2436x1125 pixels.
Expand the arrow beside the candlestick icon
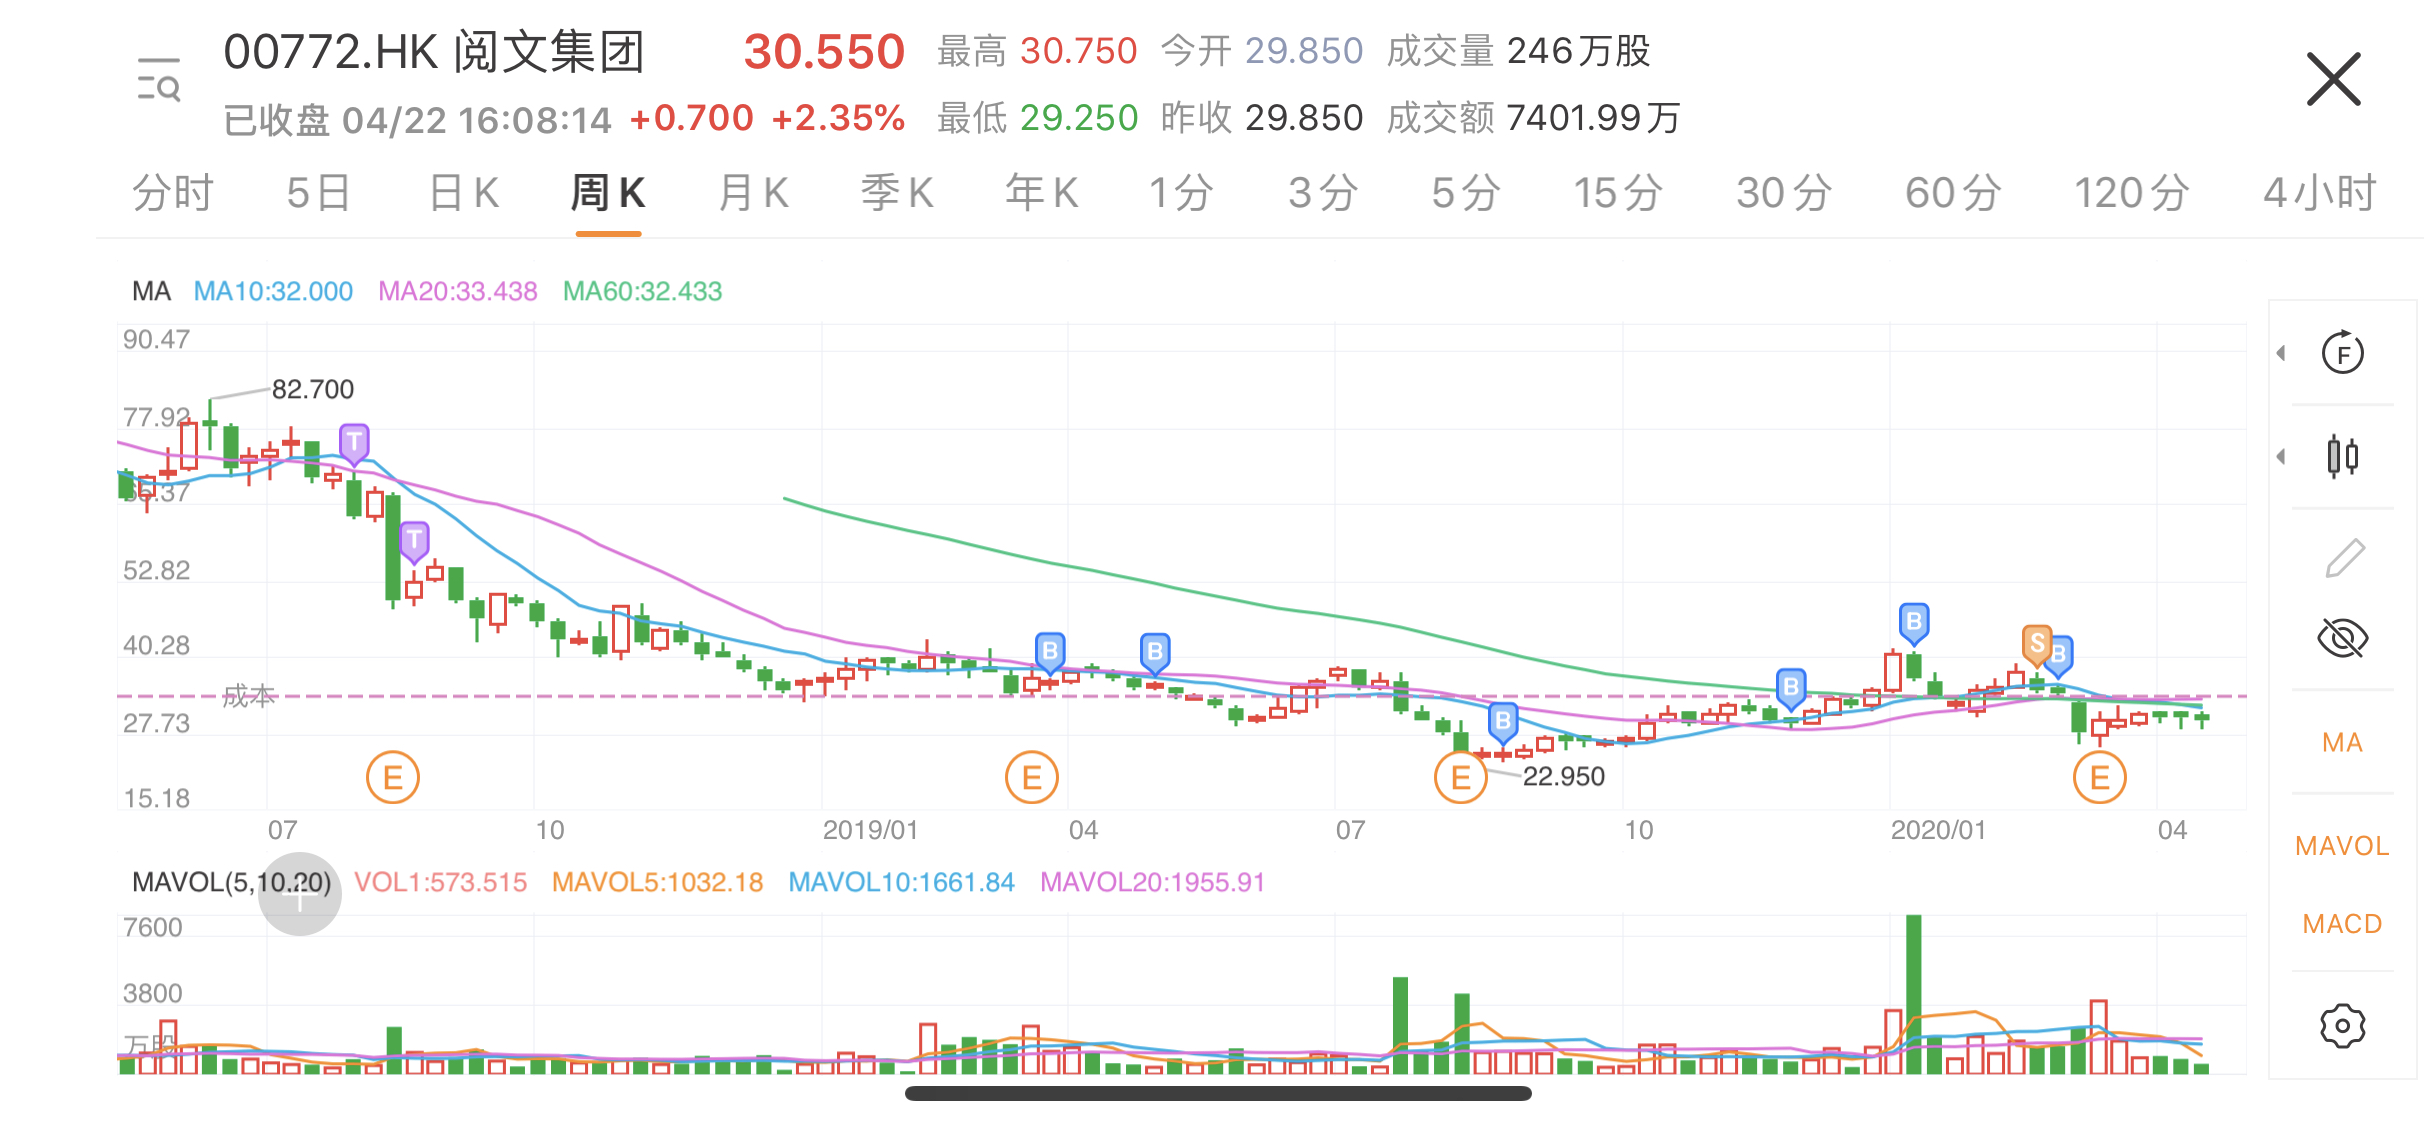pos(2281,457)
